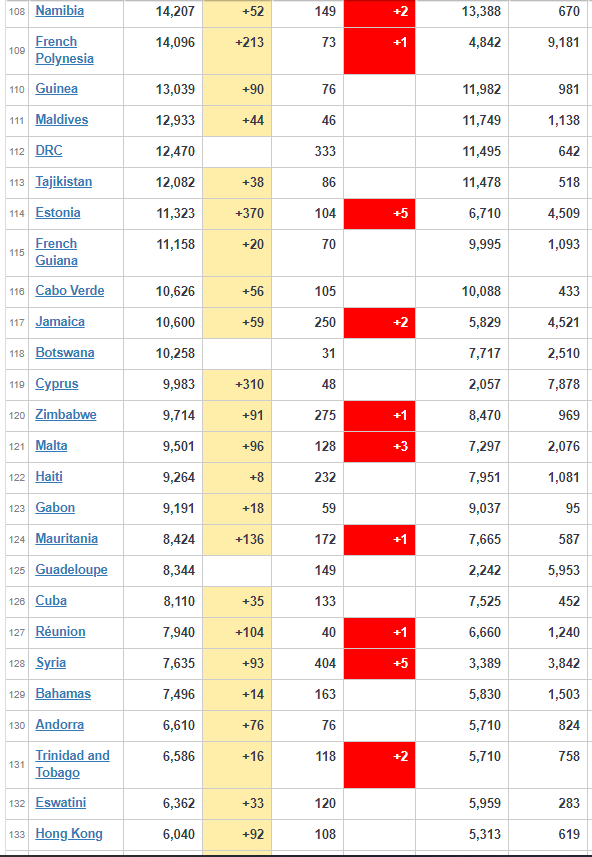
Task: Open the Réunion link
Action: pyautogui.click(x=60, y=631)
